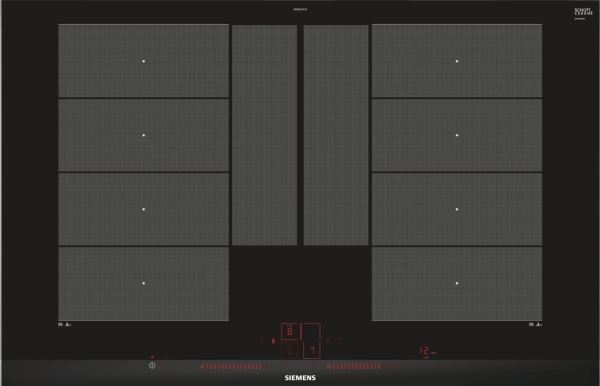Tap the red indicator above power symbol

pyautogui.click(x=152, y=357)
